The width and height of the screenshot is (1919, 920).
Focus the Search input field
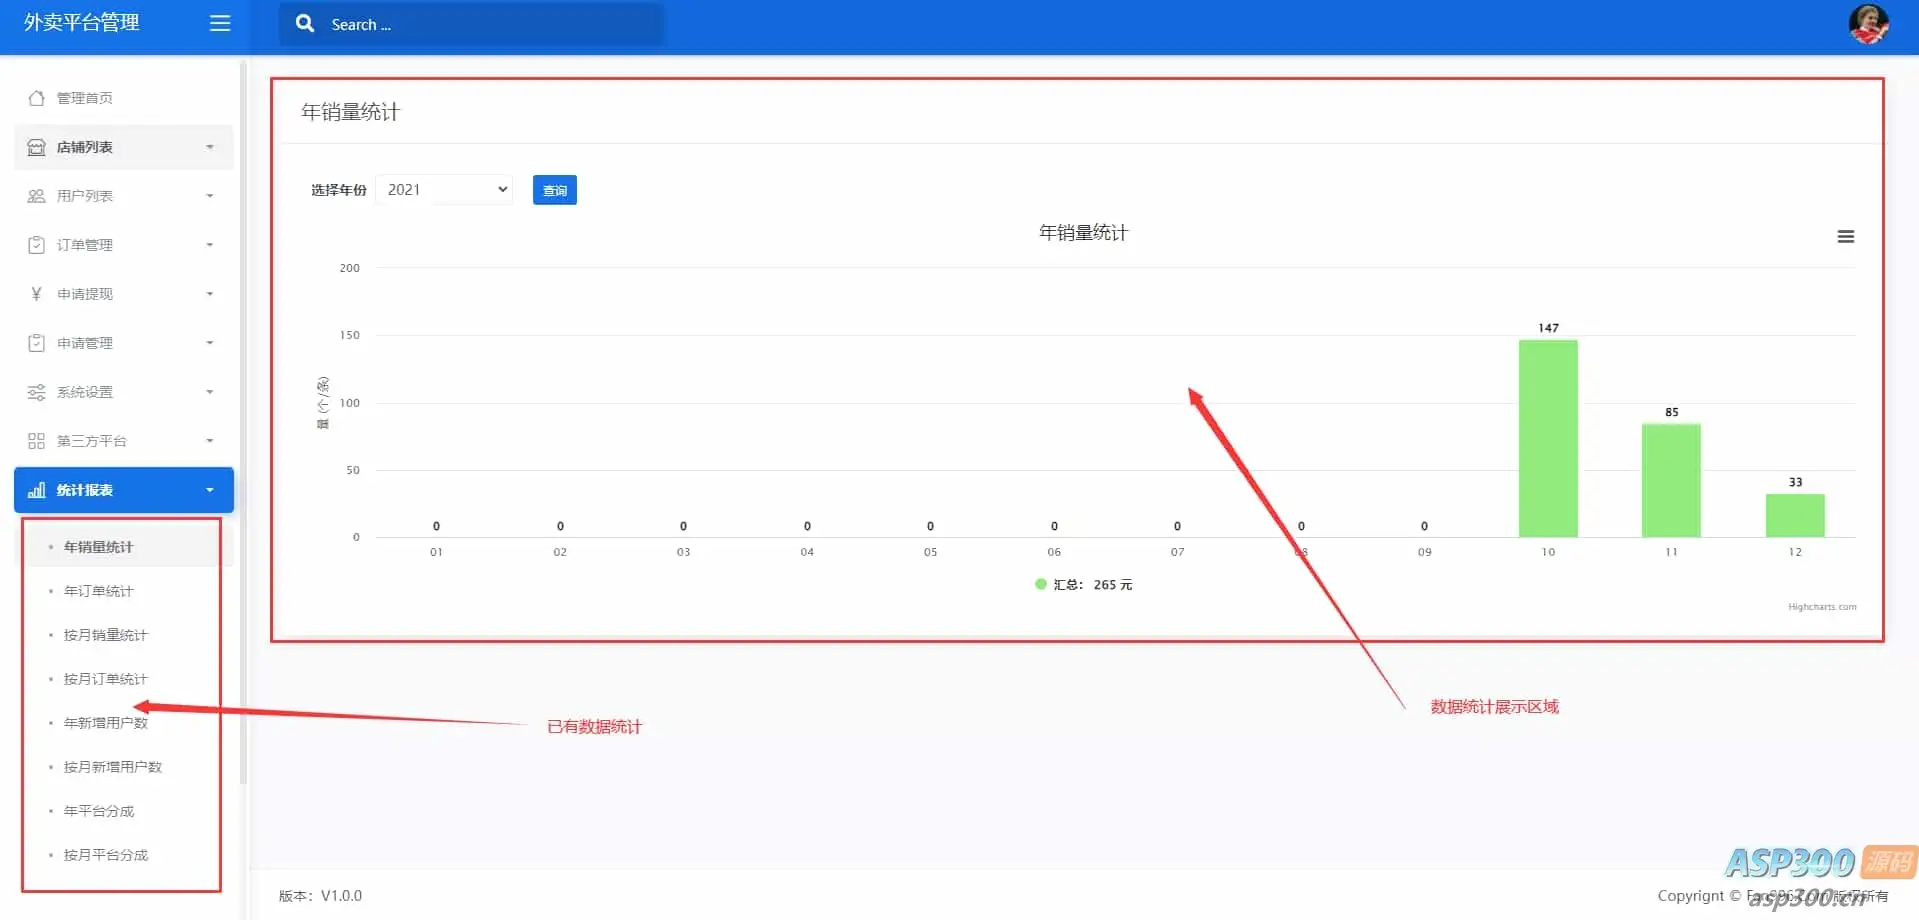(x=490, y=24)
